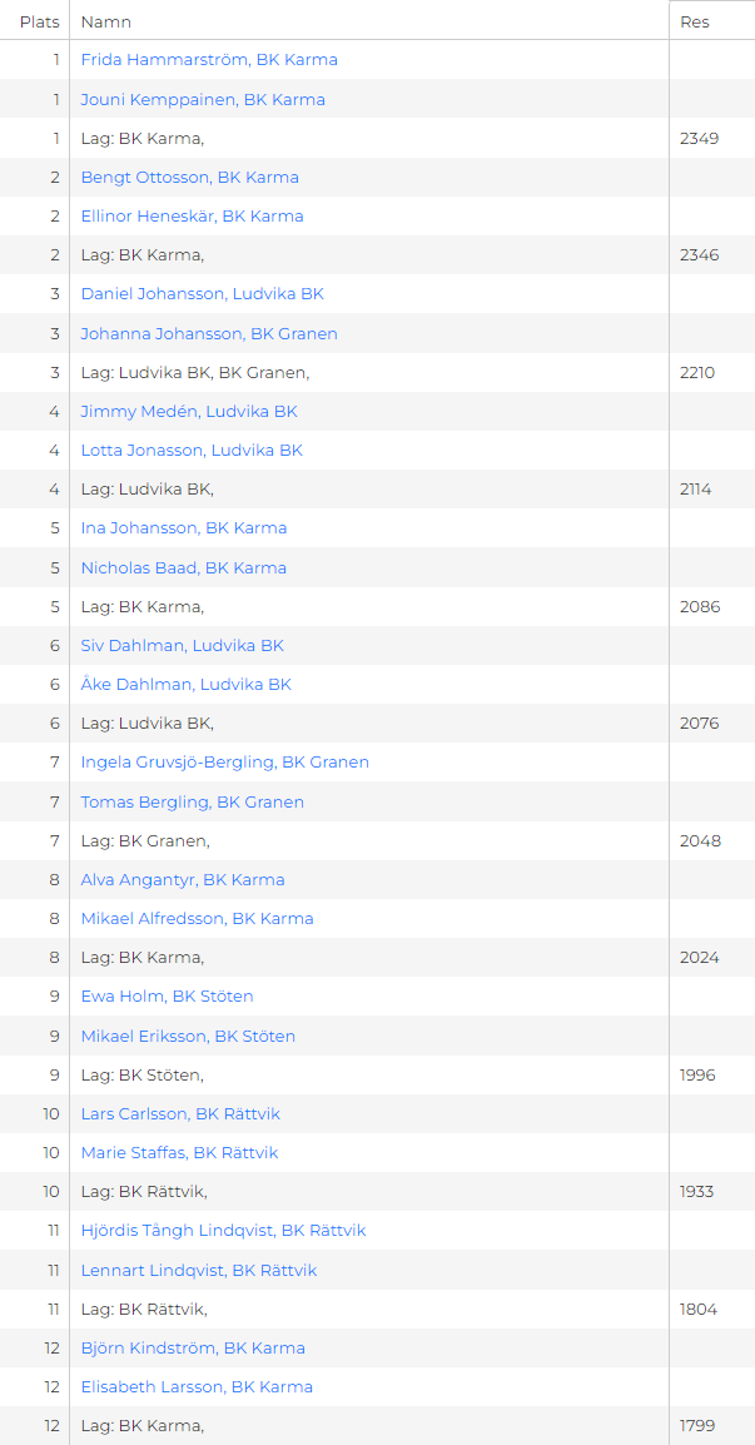This screenshot has height=1445, width=755.
Task: Click the Res column header
Action: click(x=694, y=21)
